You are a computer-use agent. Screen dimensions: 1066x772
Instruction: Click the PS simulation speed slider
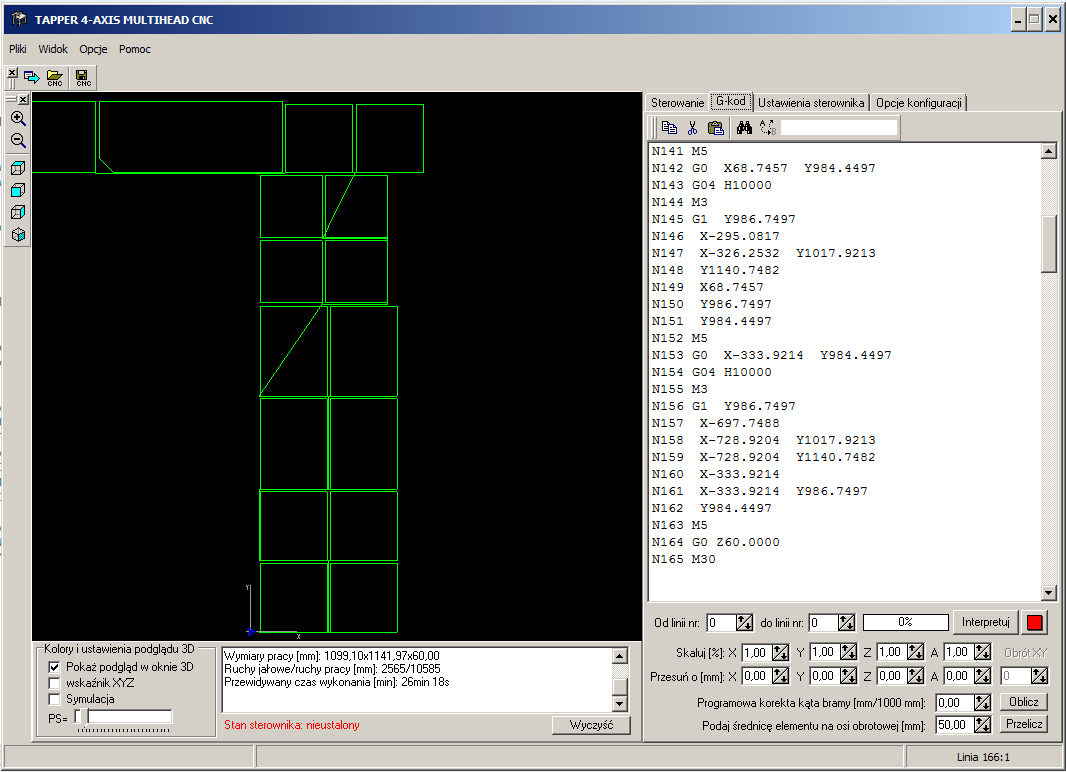click(124, 717)
